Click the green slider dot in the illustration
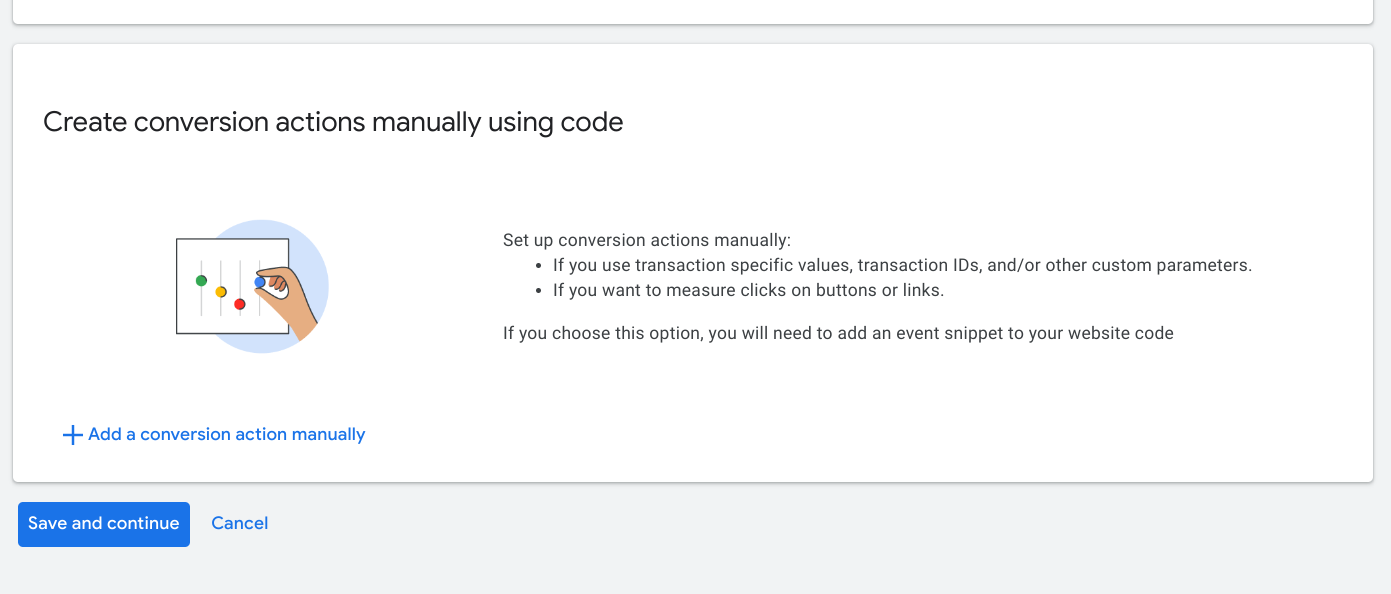 pyautogui.click(x=201, y=280)
